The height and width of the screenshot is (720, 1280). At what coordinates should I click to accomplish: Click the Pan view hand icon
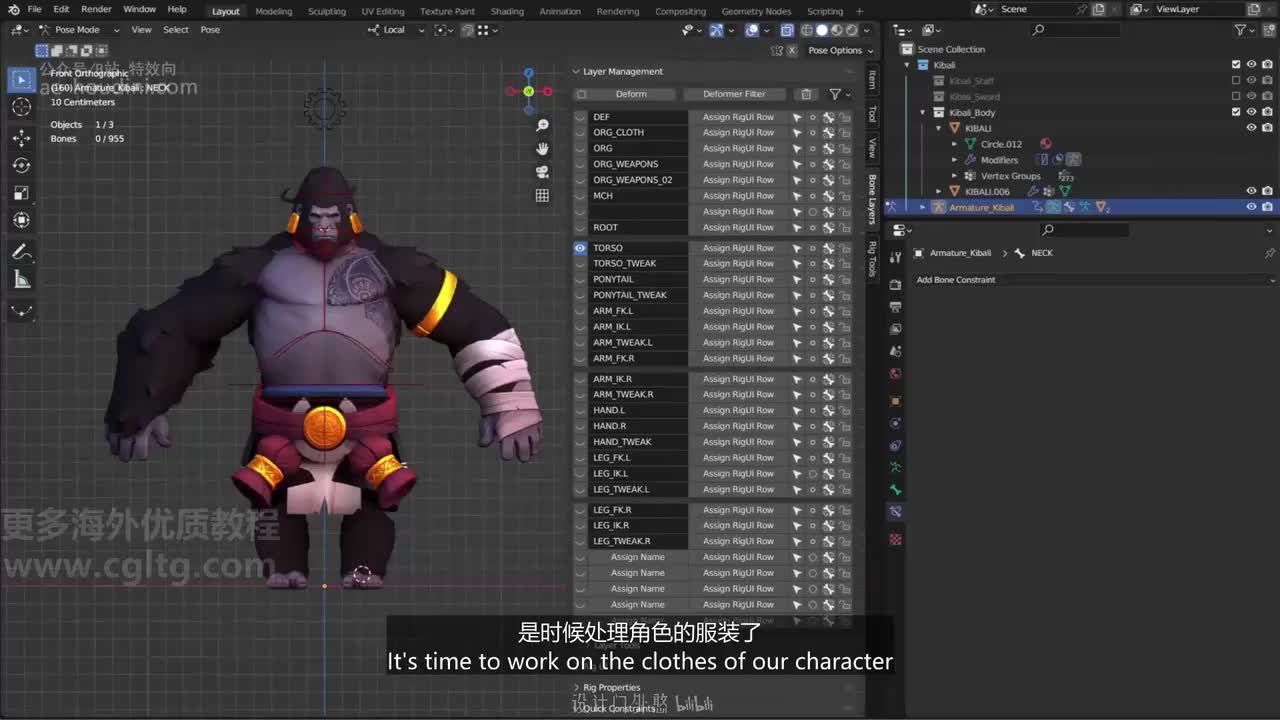click(542, 148)
